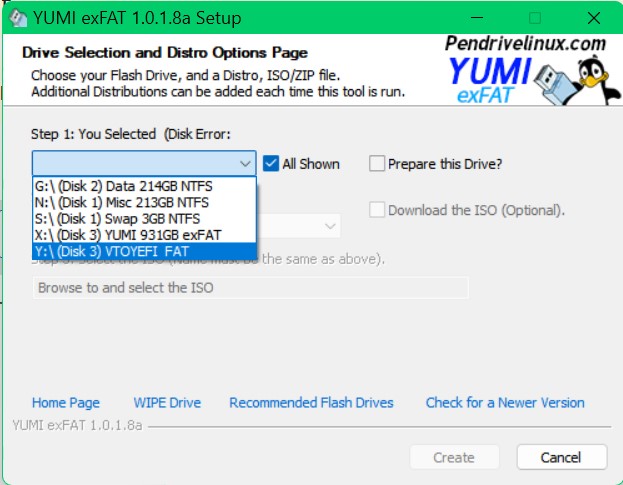Open the Step 2 distribution dropdown

pos(328,227)
